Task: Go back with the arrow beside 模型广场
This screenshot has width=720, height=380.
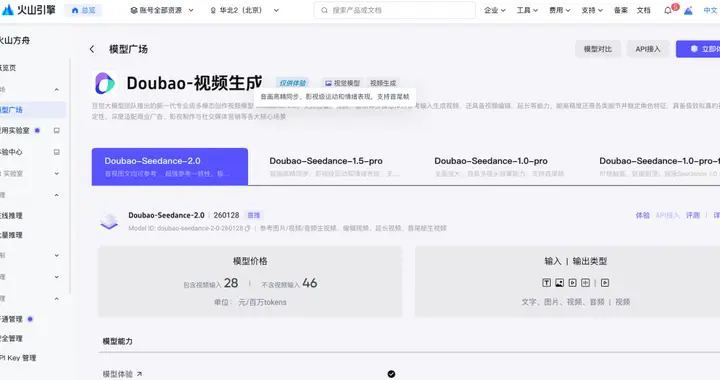Action: (x=92, y=49)
